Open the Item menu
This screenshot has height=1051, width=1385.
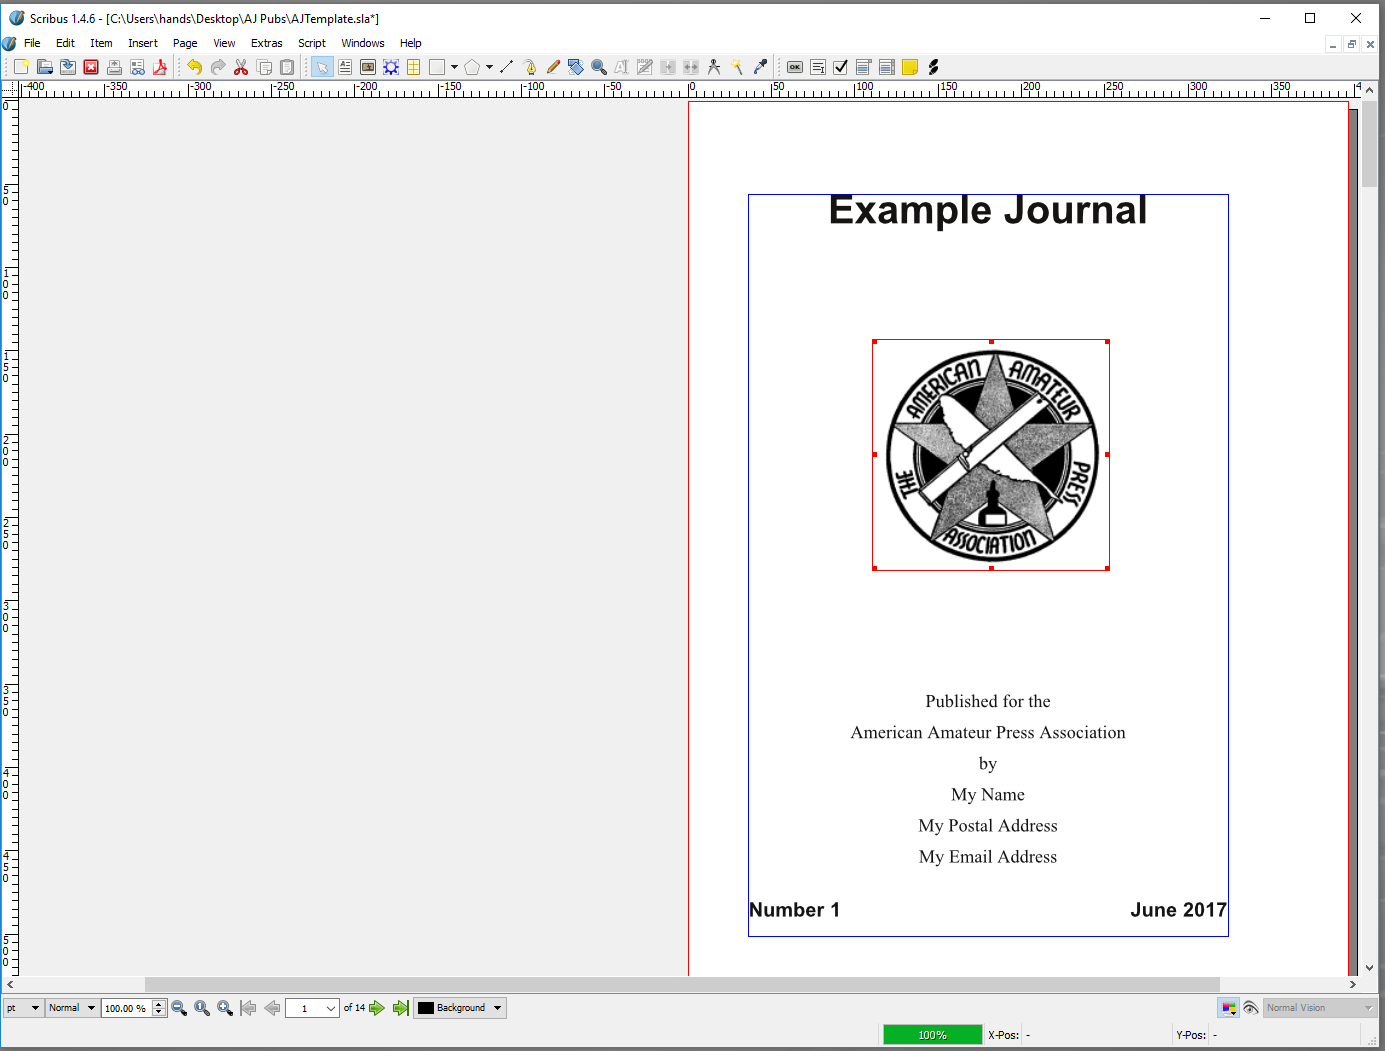tap(101, 43)
